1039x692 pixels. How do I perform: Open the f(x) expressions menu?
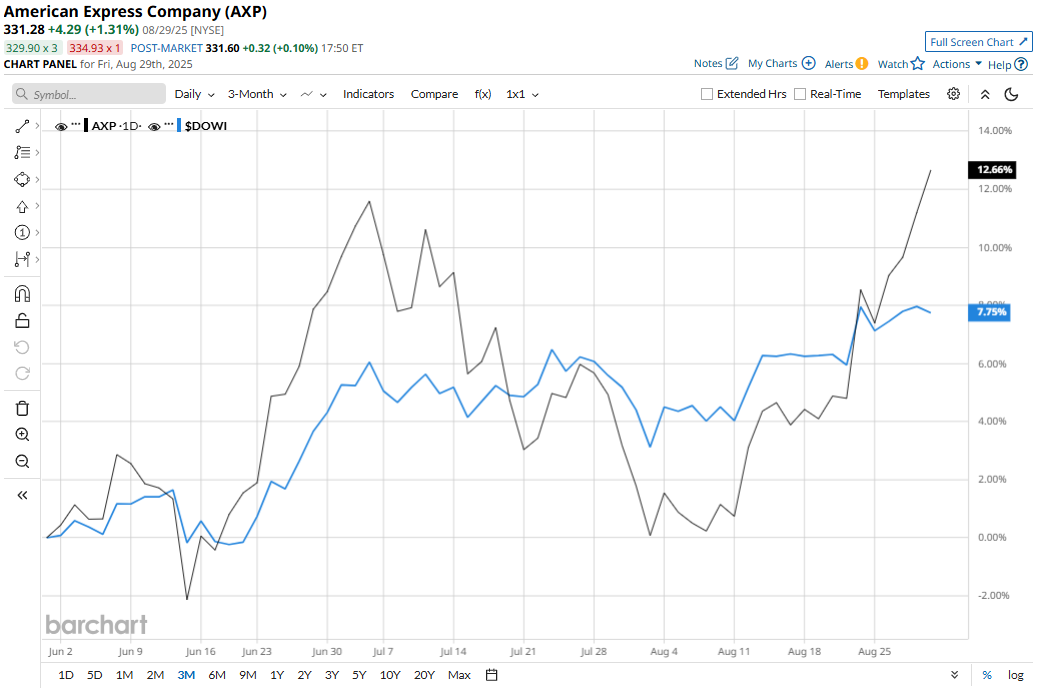pyautogui.click(x=483, y=94)
